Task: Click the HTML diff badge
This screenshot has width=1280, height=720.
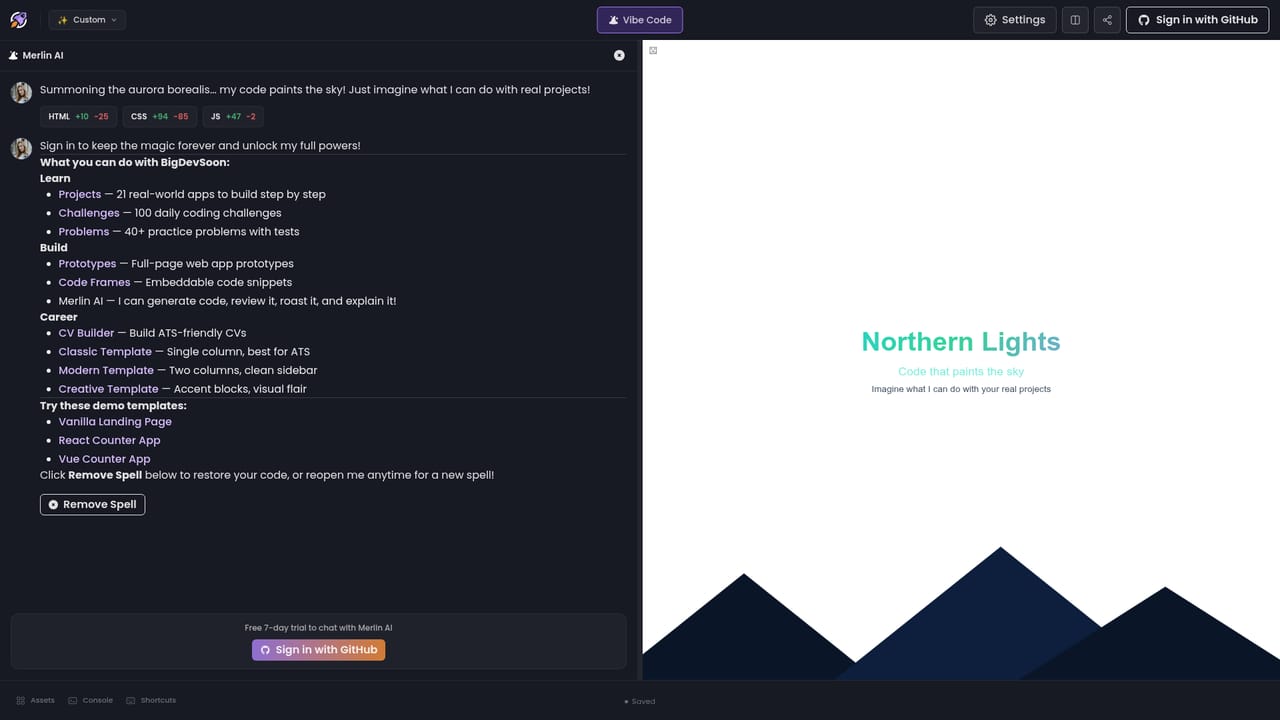Action: pos(78,117)
